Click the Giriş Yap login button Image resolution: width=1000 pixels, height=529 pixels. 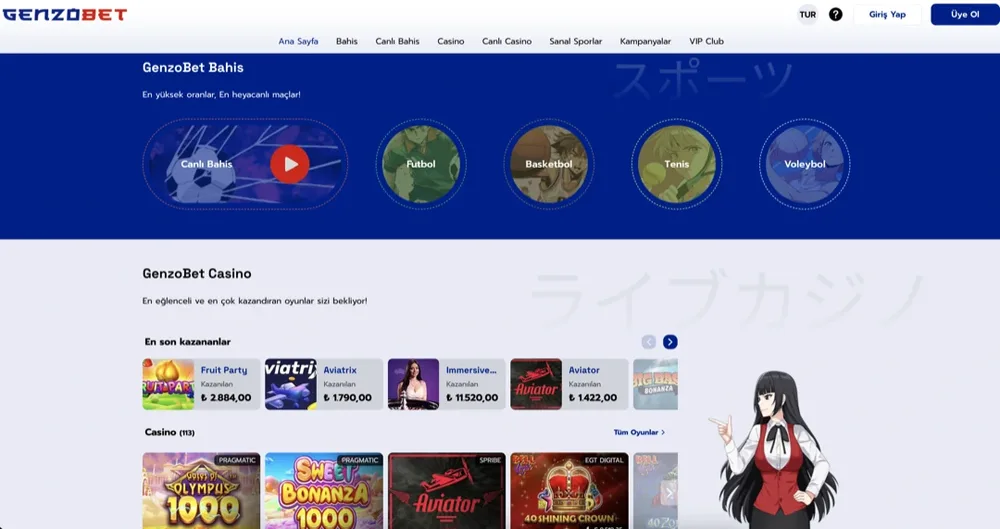click(x=887, y=14)
